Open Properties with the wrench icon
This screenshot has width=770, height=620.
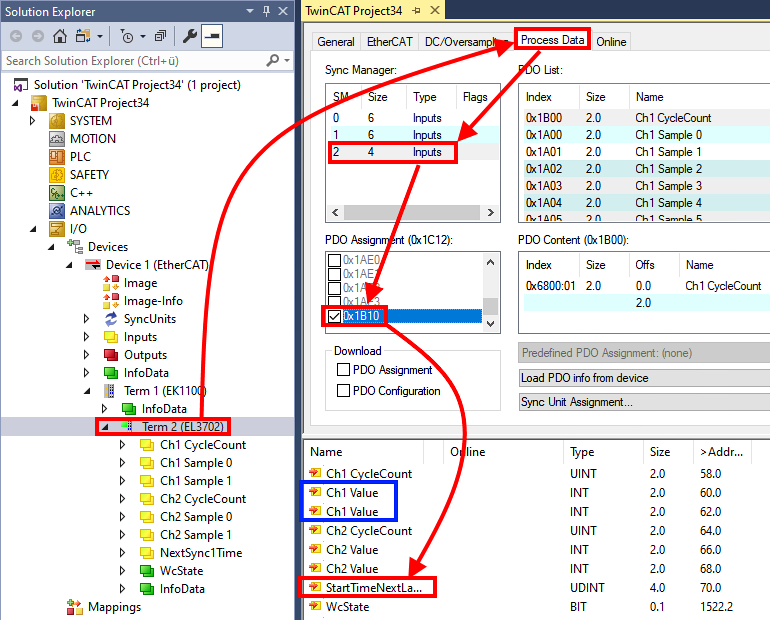tap(190, 36)
